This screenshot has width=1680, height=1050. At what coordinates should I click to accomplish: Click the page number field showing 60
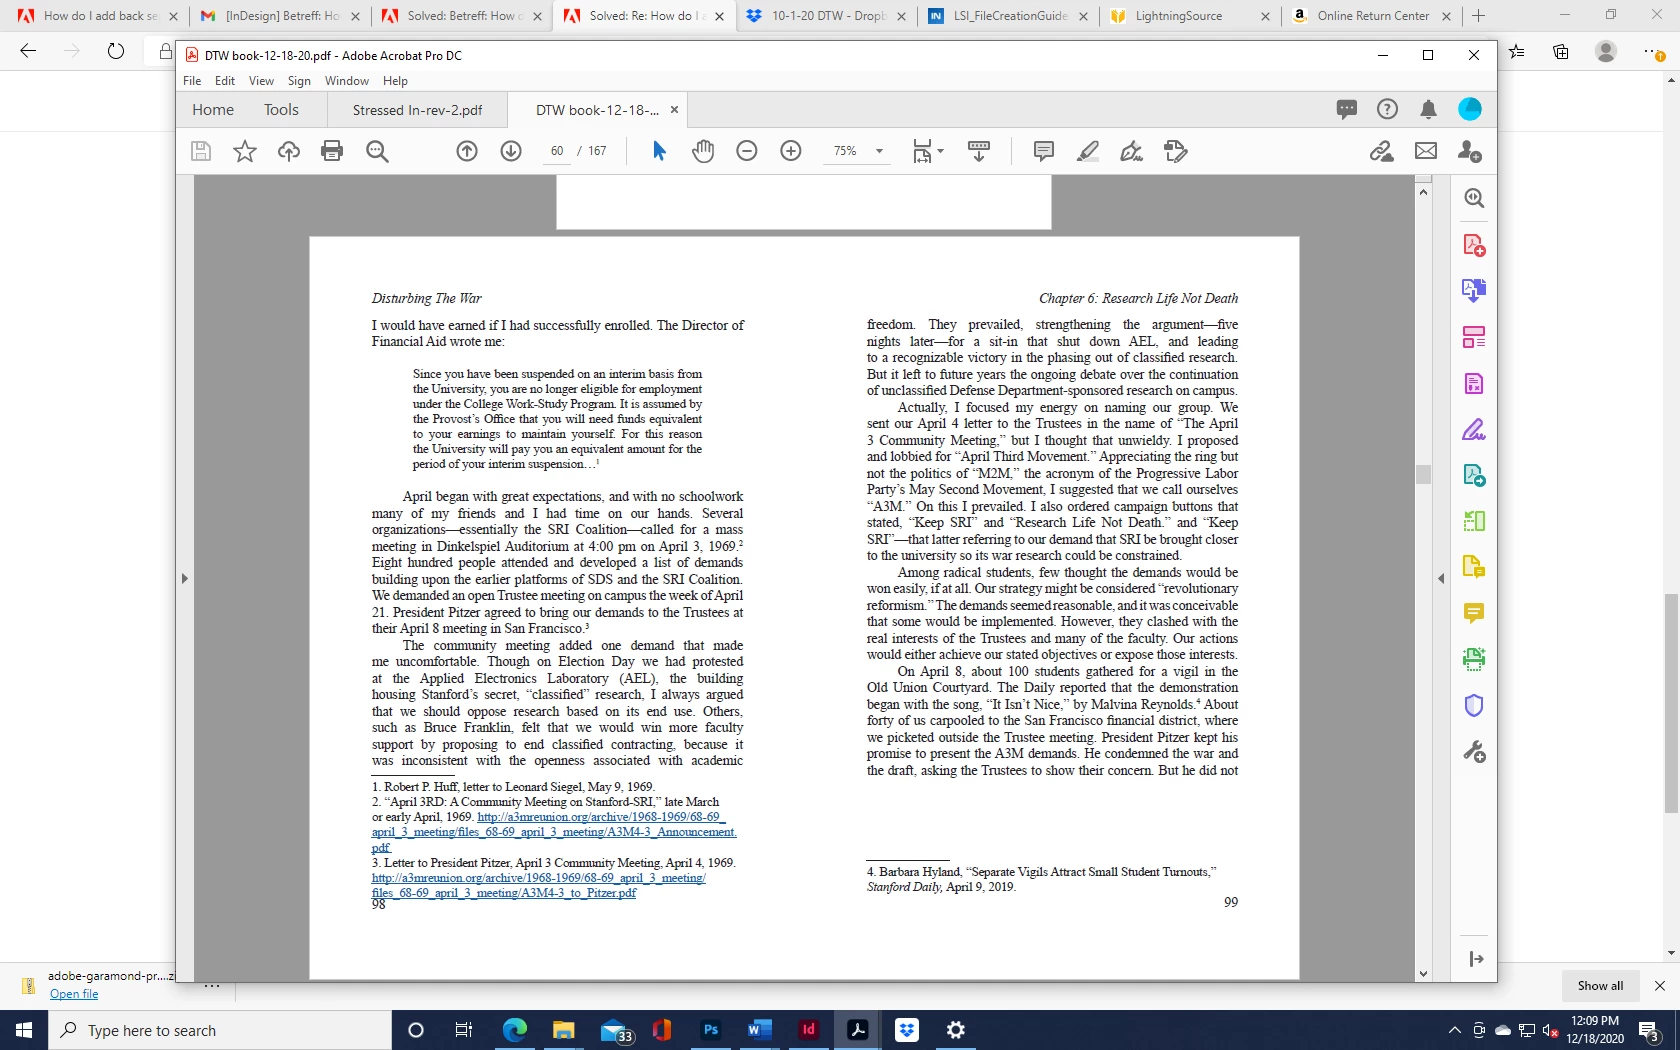(x=557, y=151)
